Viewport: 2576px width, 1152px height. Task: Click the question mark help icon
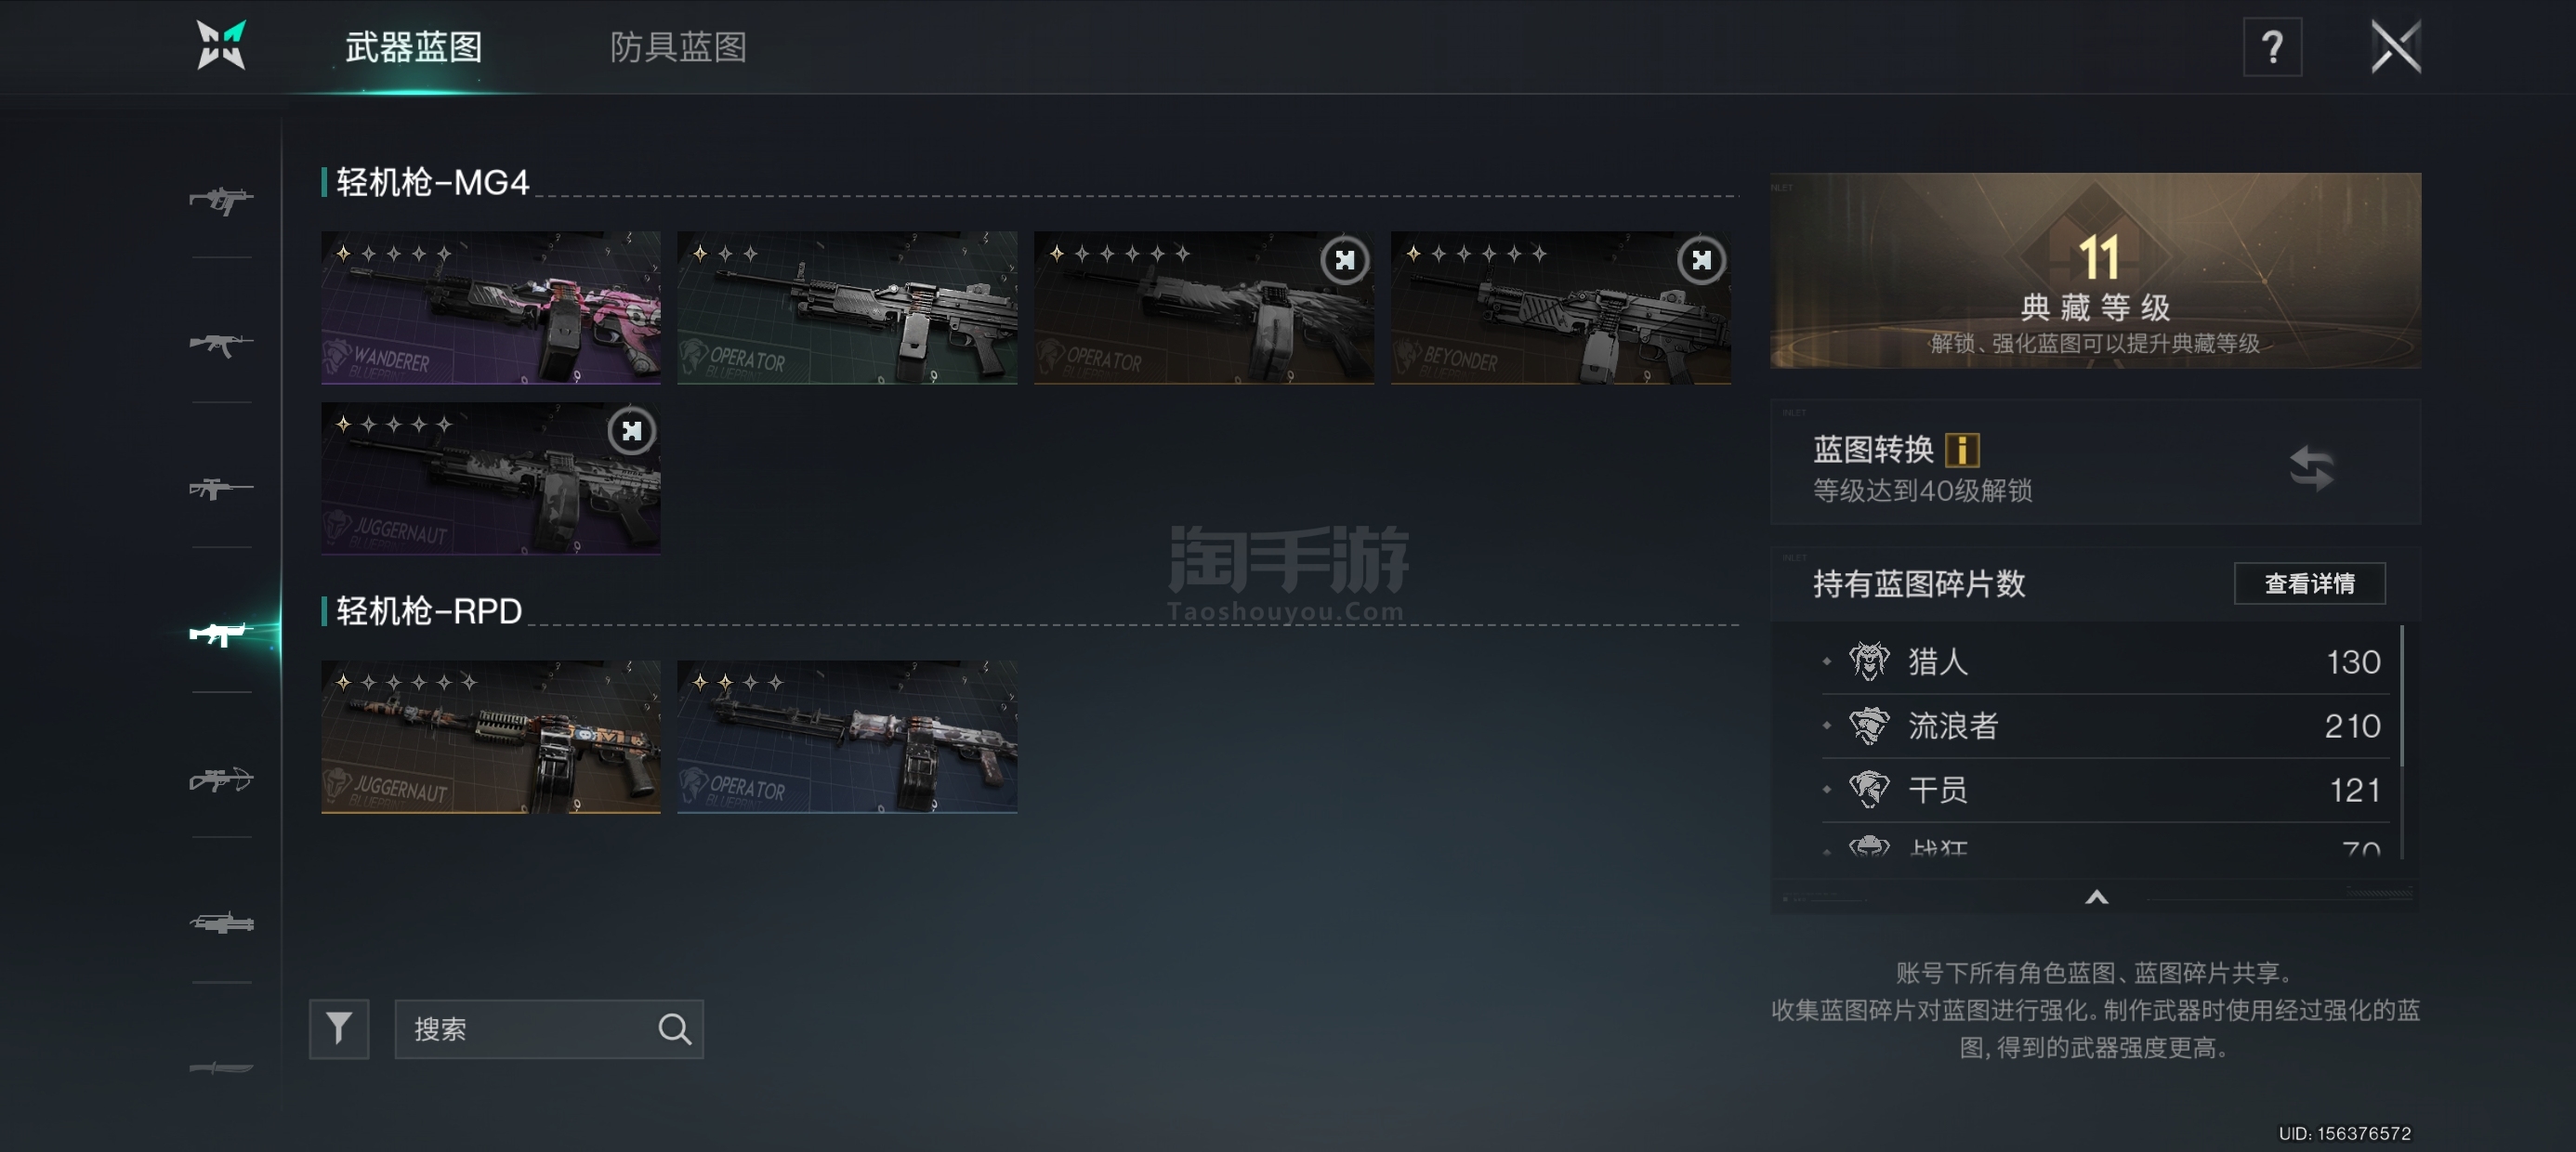coord(2272,47)
